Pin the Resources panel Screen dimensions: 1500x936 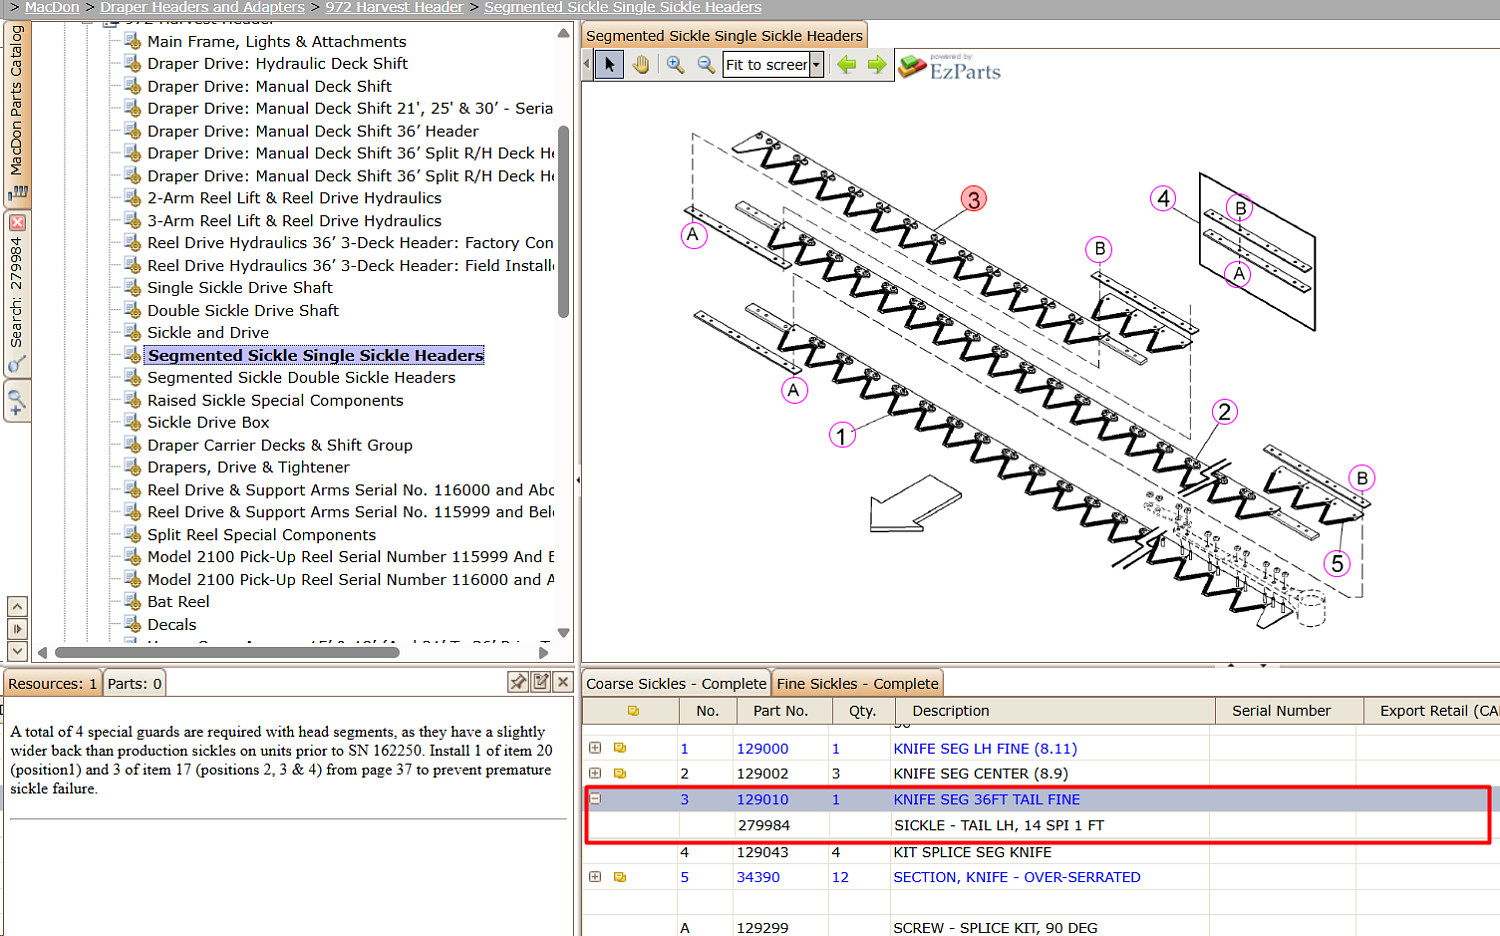click(518, 682)
